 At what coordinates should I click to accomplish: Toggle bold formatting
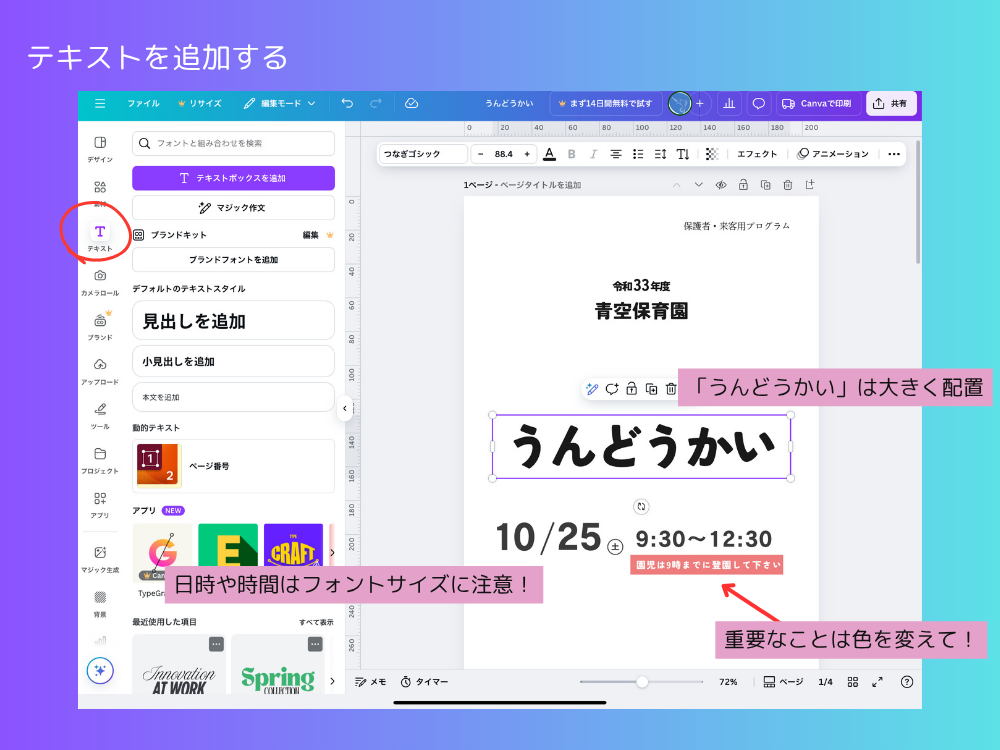pyautogui.click(x=571, y=154)
